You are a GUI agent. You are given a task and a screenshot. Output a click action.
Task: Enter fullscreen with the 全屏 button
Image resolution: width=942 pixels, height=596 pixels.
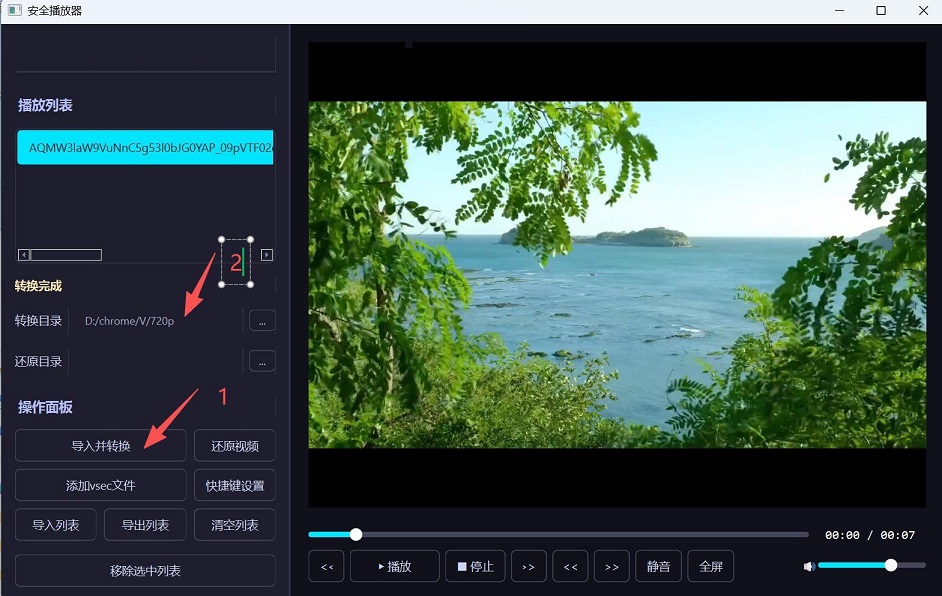click(x=711, y=566)
